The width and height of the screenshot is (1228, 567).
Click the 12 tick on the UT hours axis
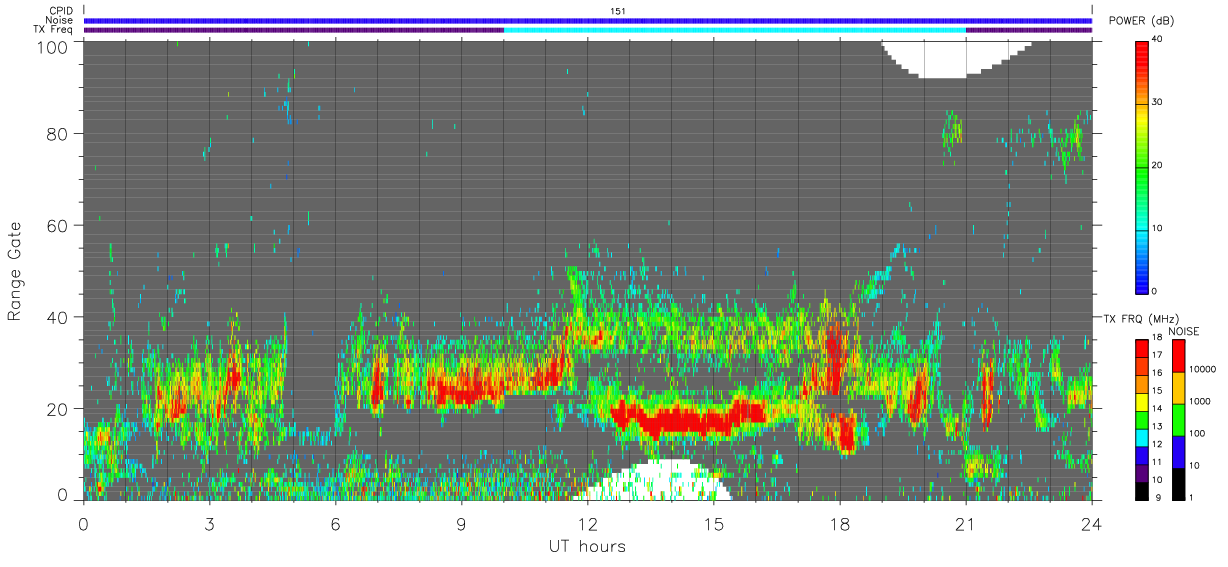click(x=587, y=523)
